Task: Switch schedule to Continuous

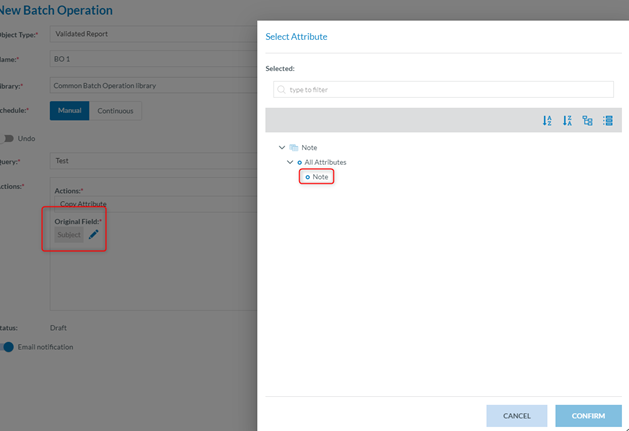Action: 115,111
